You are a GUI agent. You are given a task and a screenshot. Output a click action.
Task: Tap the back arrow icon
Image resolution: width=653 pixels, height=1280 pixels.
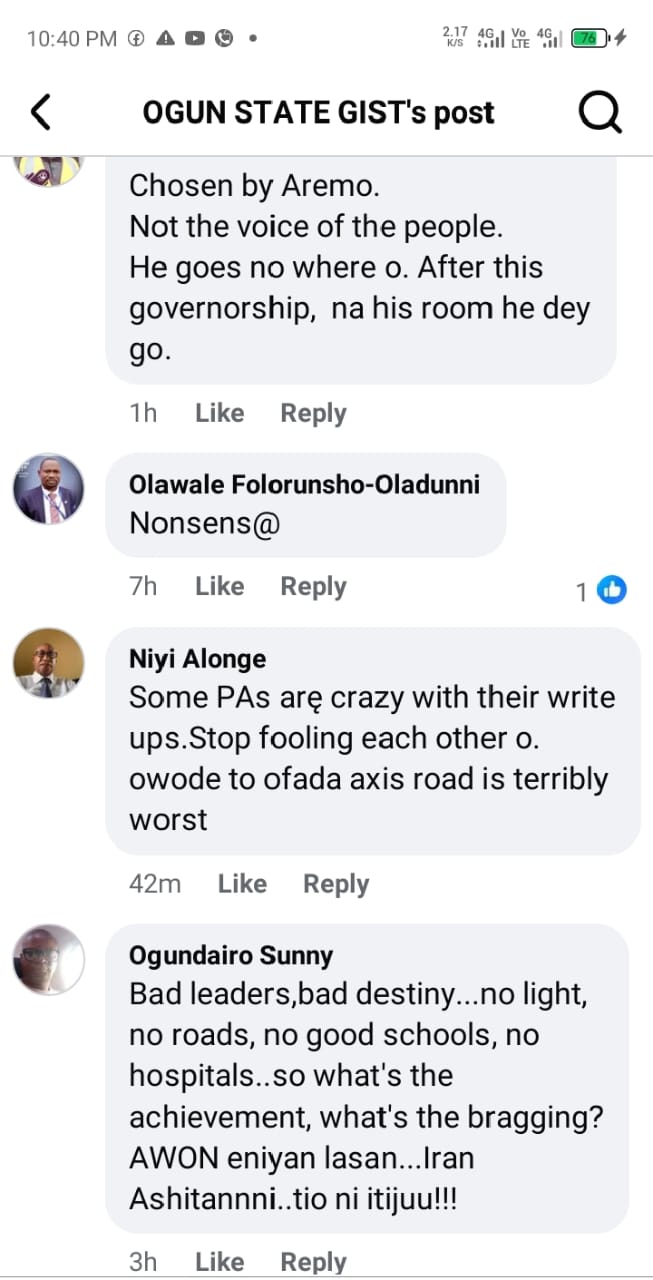[41, 113]
